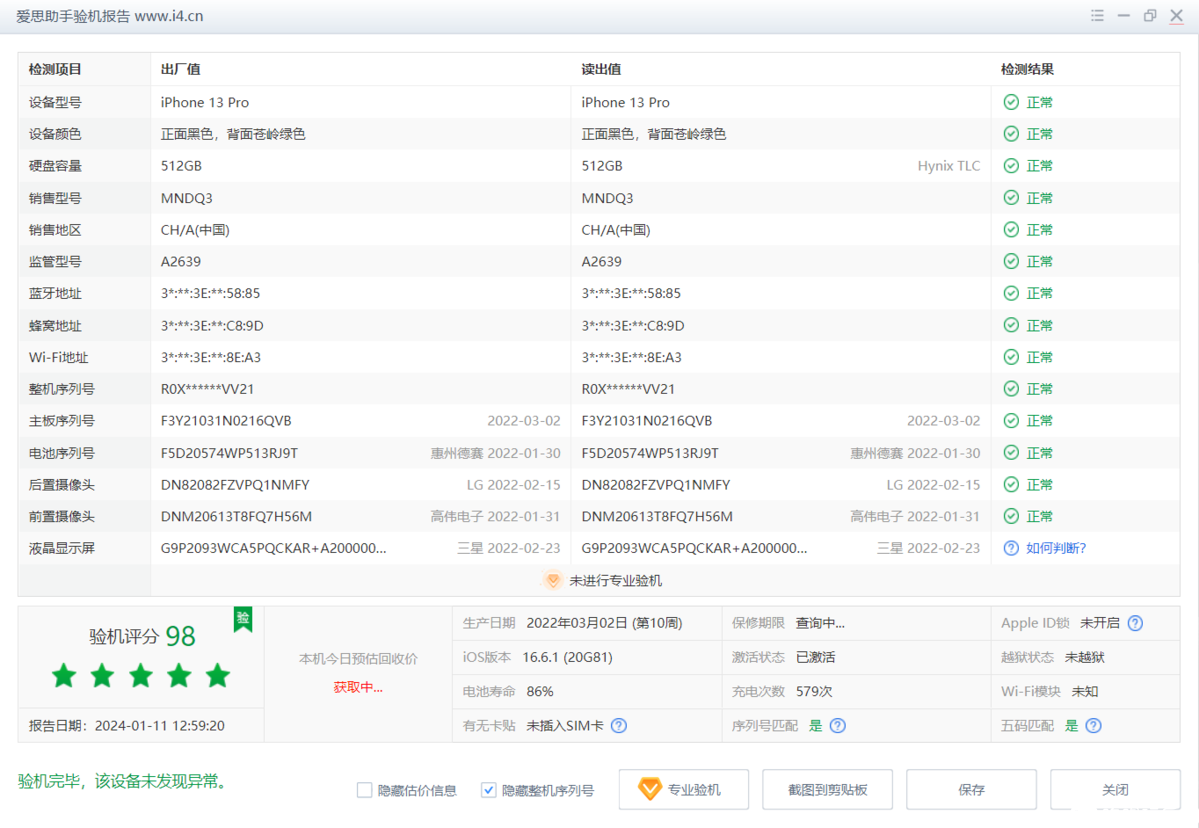
Task: Click the window title 爱思助手验机报告 www.i4.cn
Action: (109, 16)
